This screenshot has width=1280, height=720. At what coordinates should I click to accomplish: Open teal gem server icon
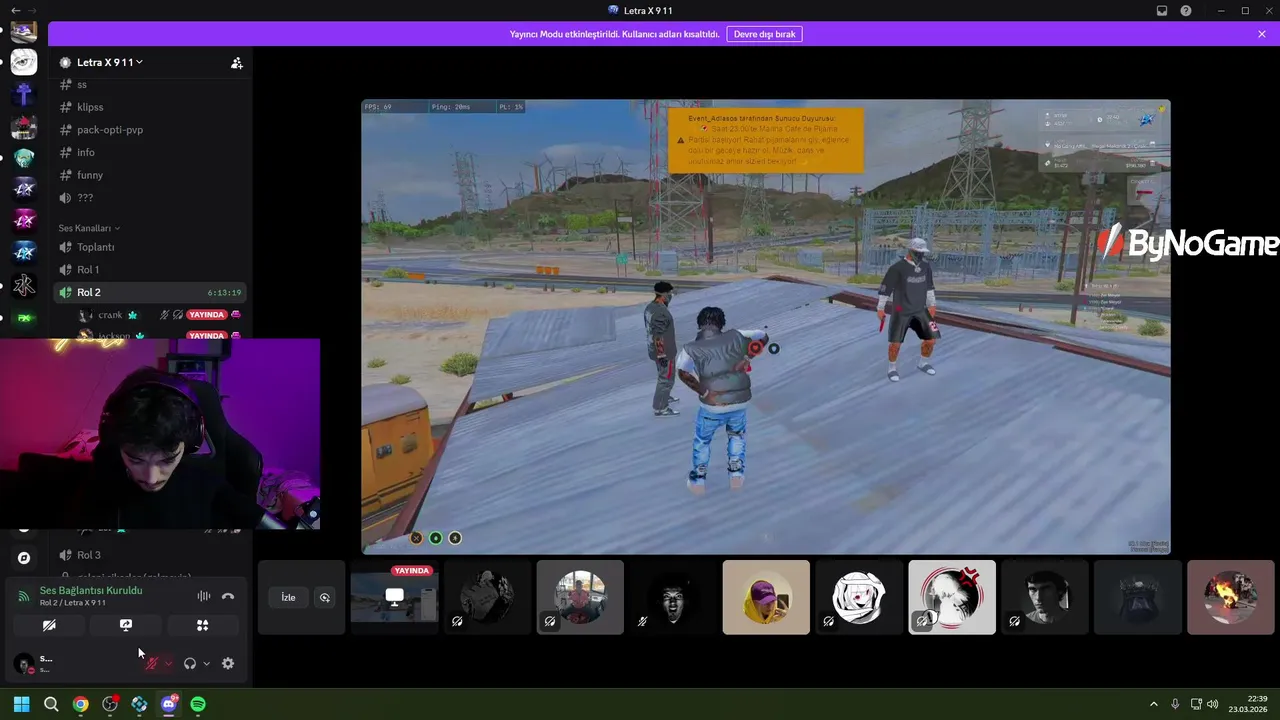24,158
